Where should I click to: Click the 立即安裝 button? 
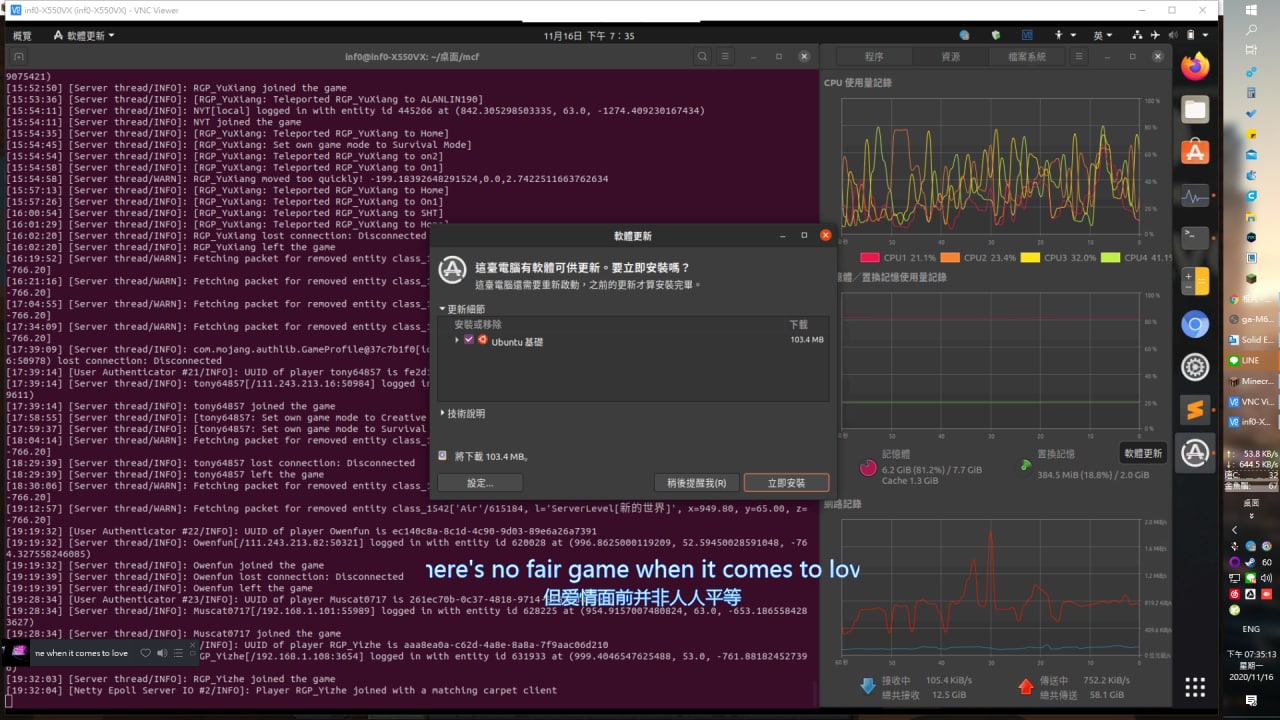[786, 483]
